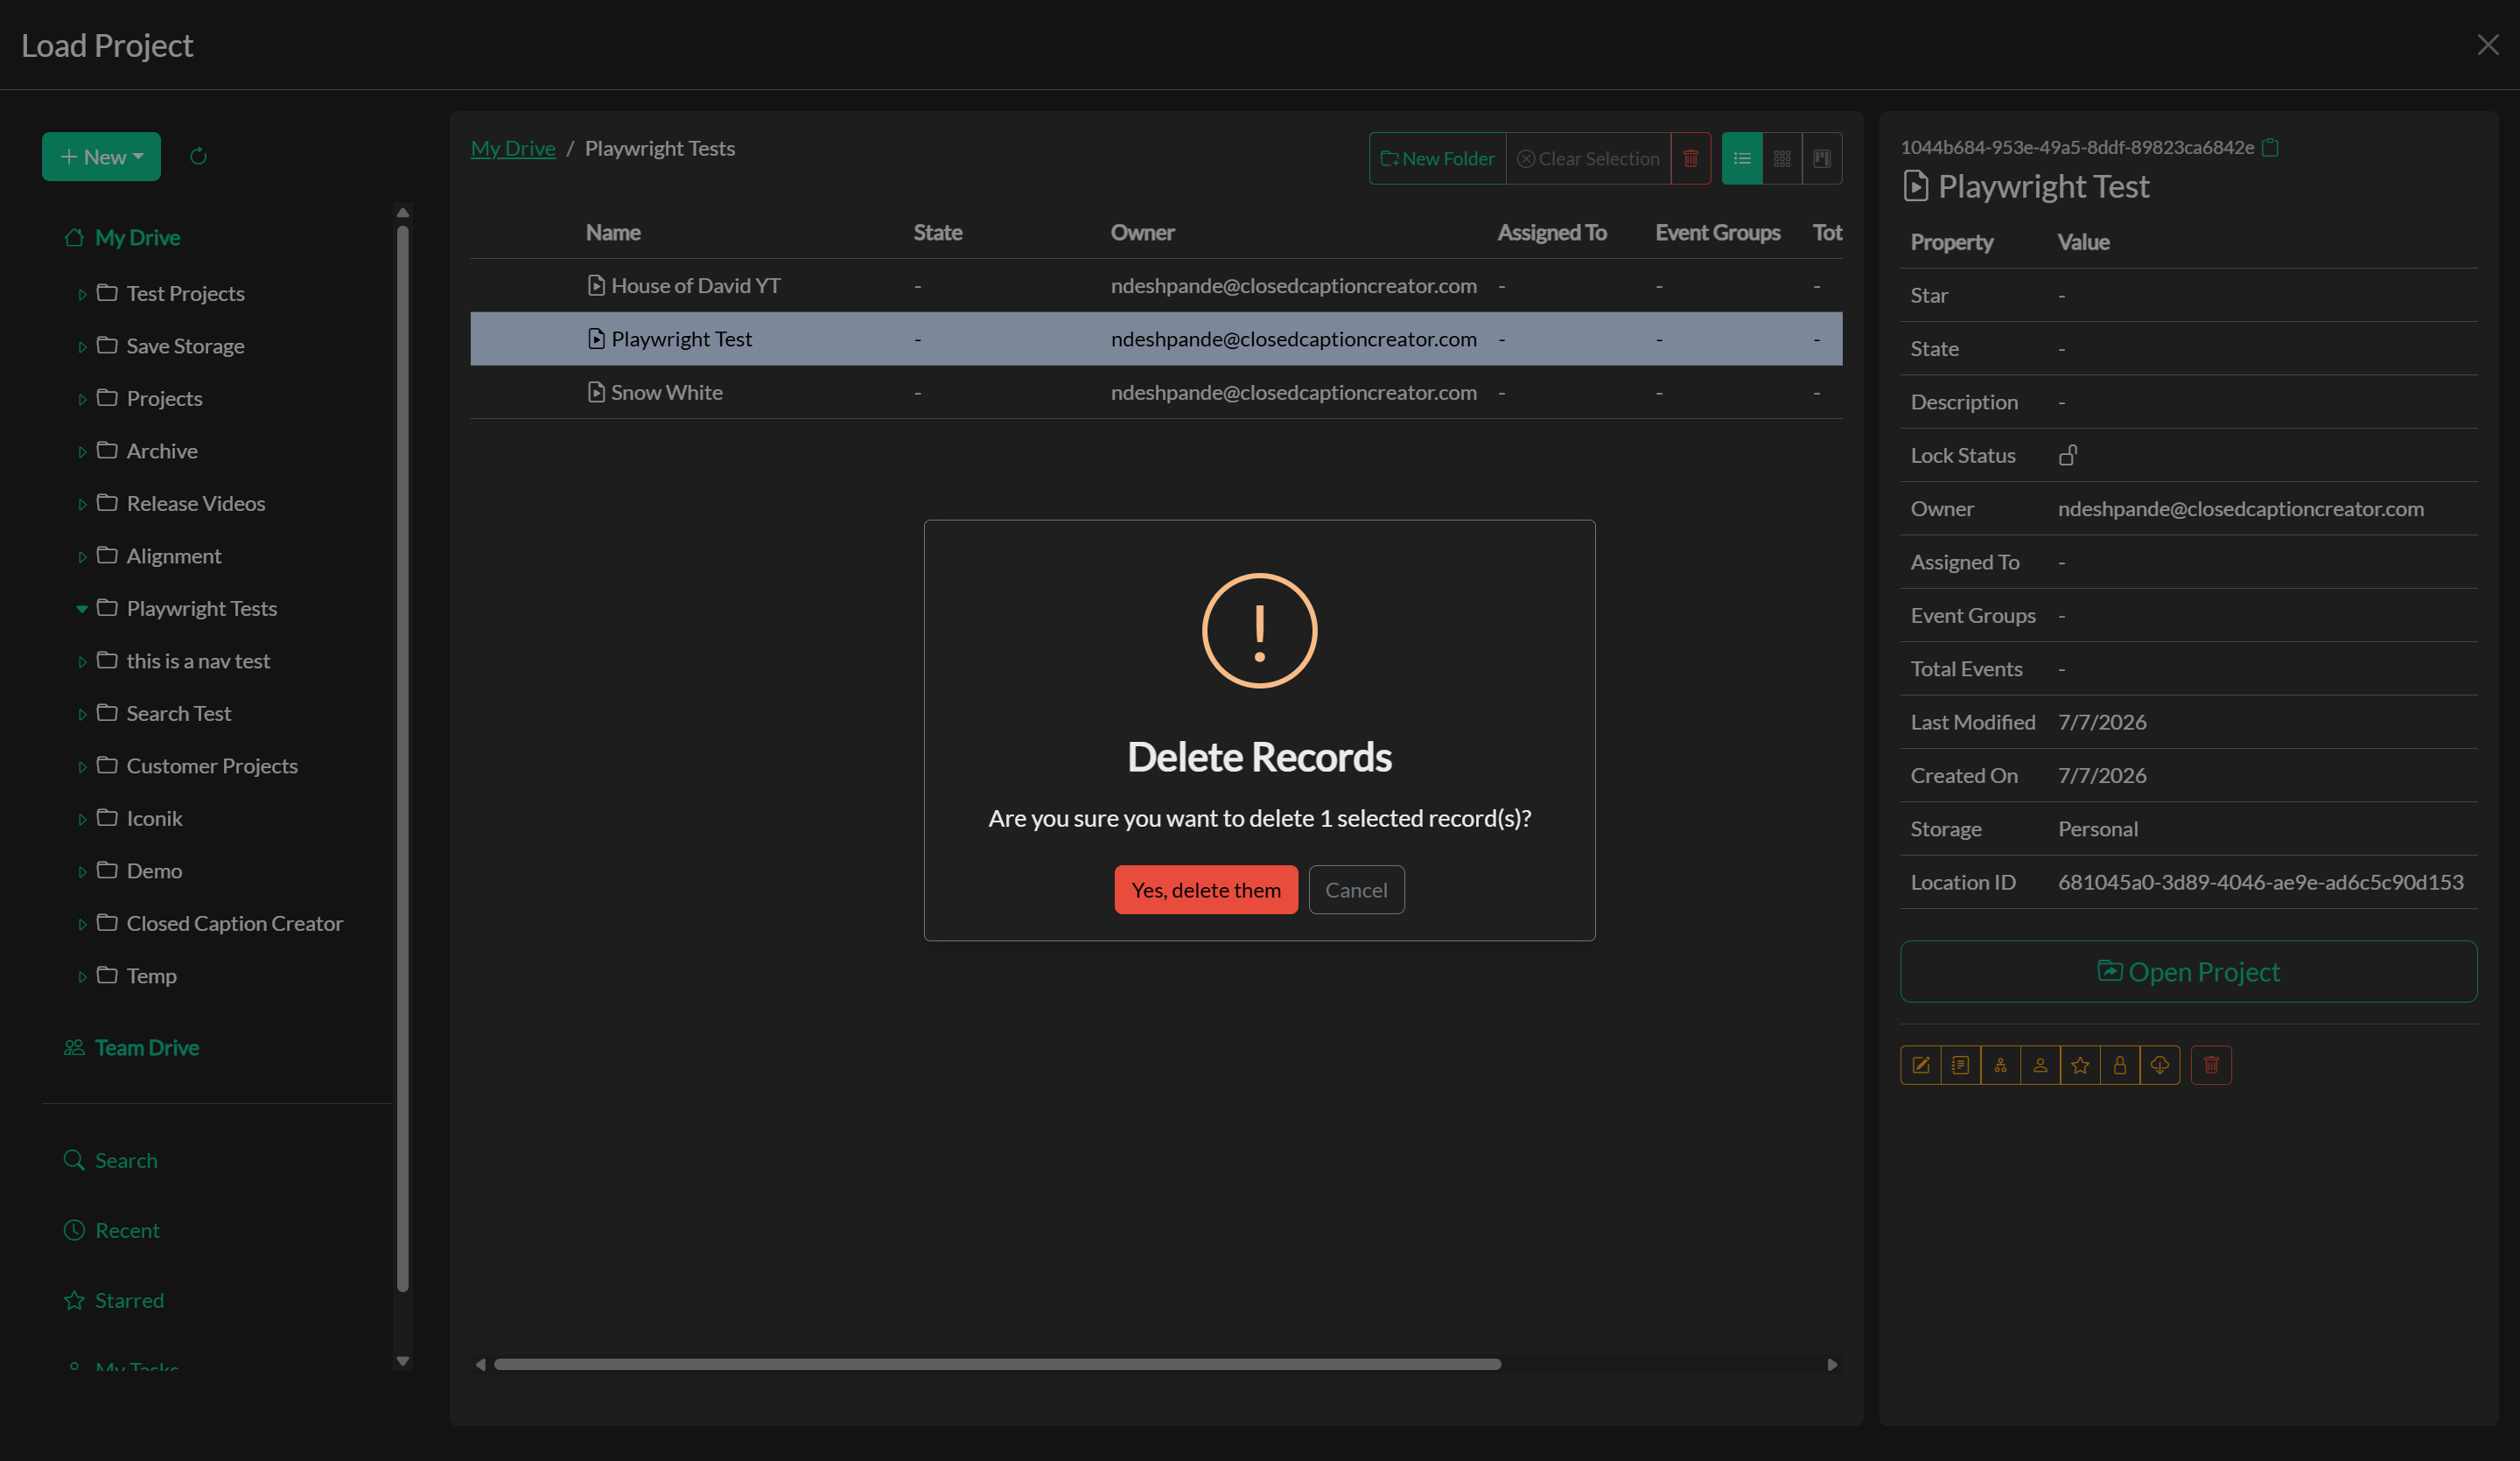Click the Open Project button
Image resolution: width=2520 pixels, height=1461 pixels.
point(2188,971)
